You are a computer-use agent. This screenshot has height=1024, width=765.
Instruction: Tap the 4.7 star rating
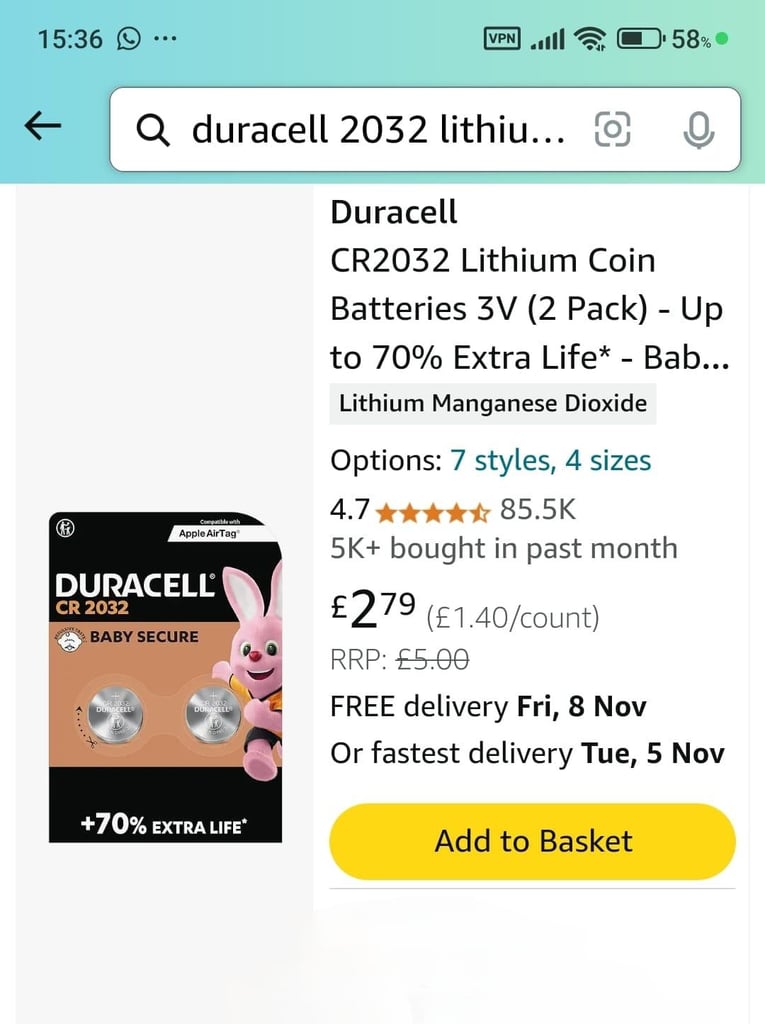(410, 510)
